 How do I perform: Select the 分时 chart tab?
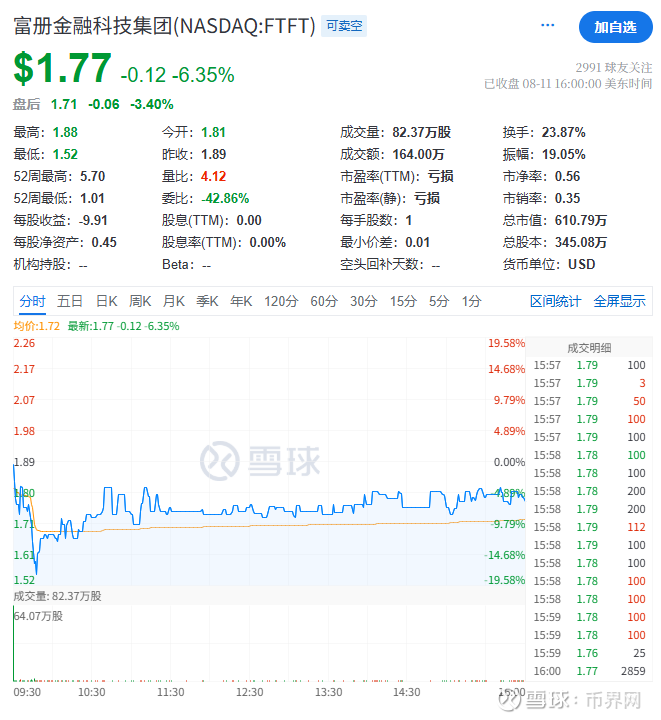click(32, 301)
